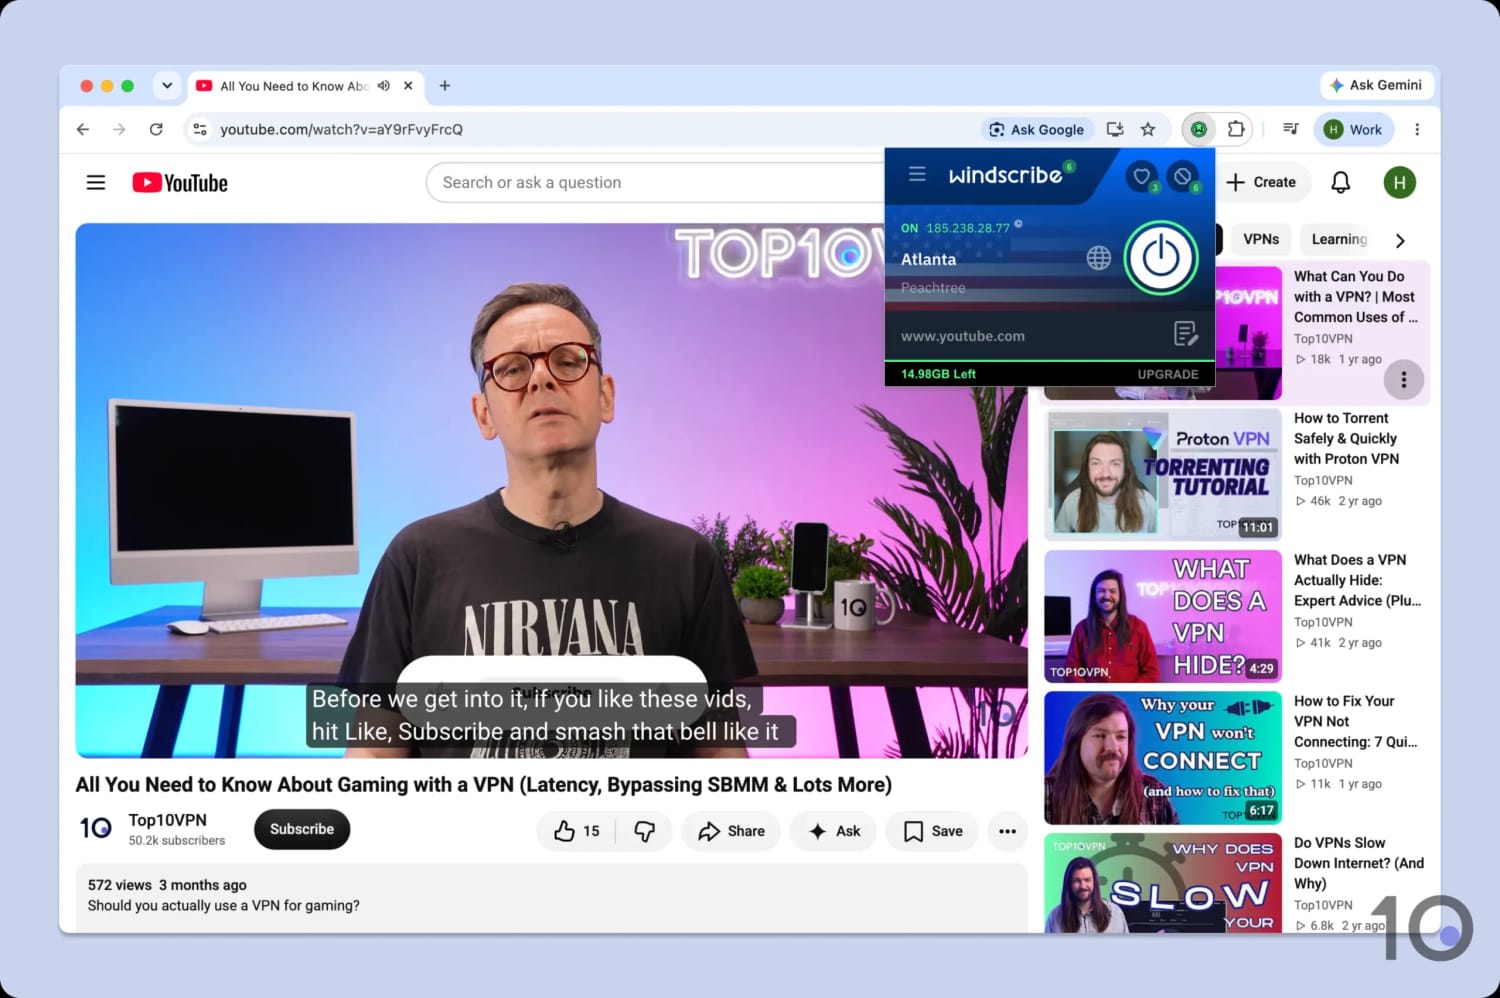Open What Does a VPN Hide thumbnail
The width and height of the screenshot is (1500, 998).
[x=1163, y=616]
